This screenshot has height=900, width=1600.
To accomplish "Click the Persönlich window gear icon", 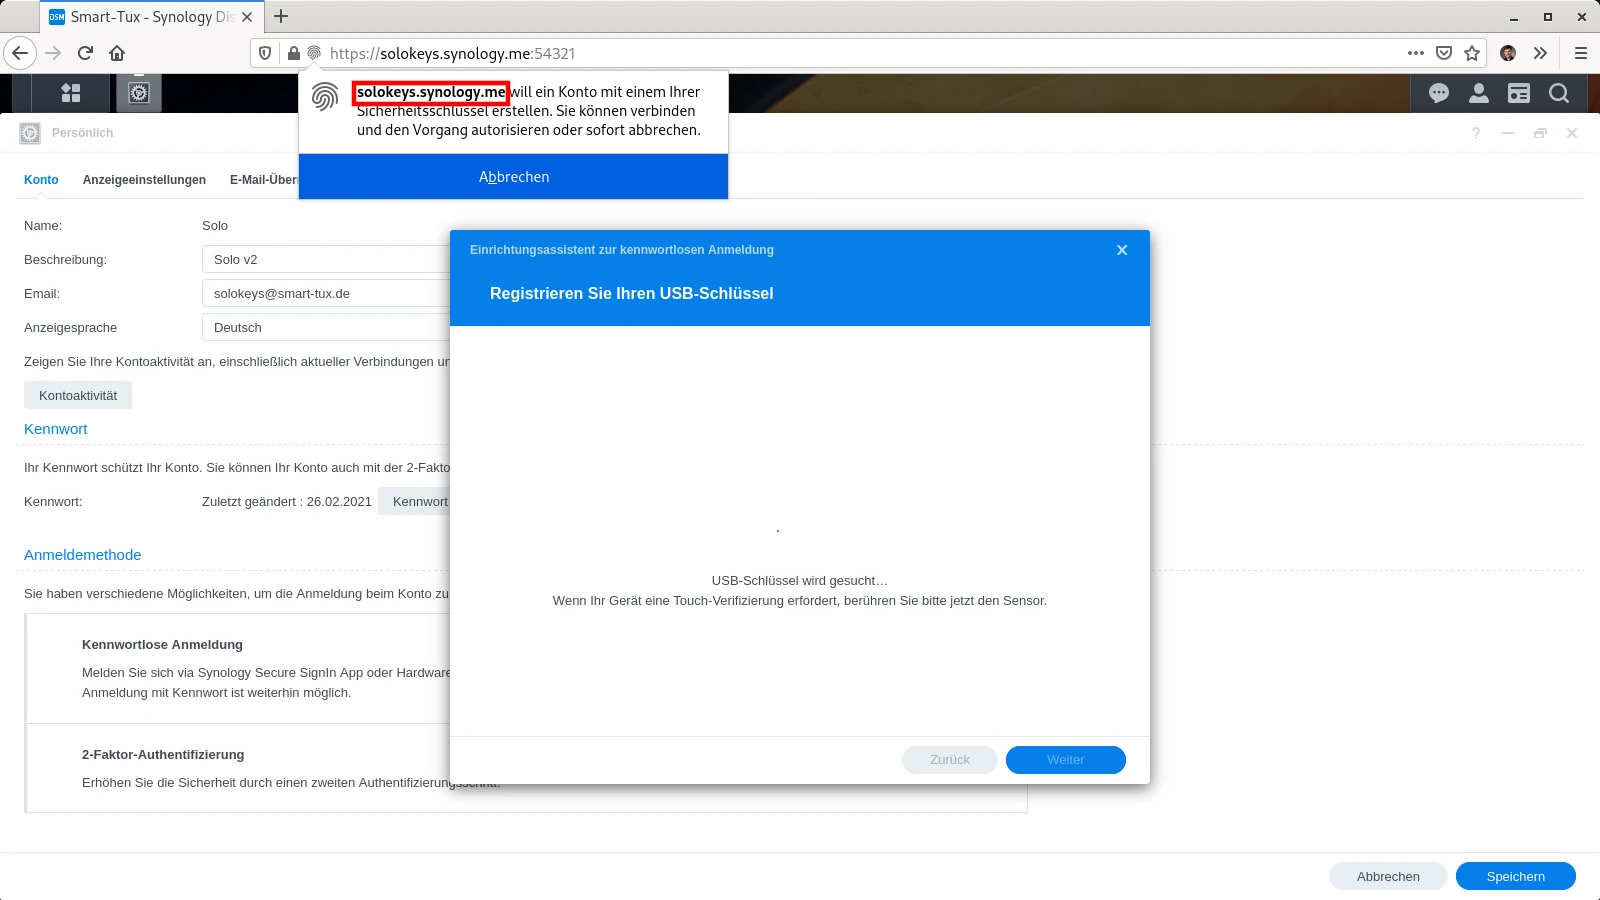I will (30, 133).
